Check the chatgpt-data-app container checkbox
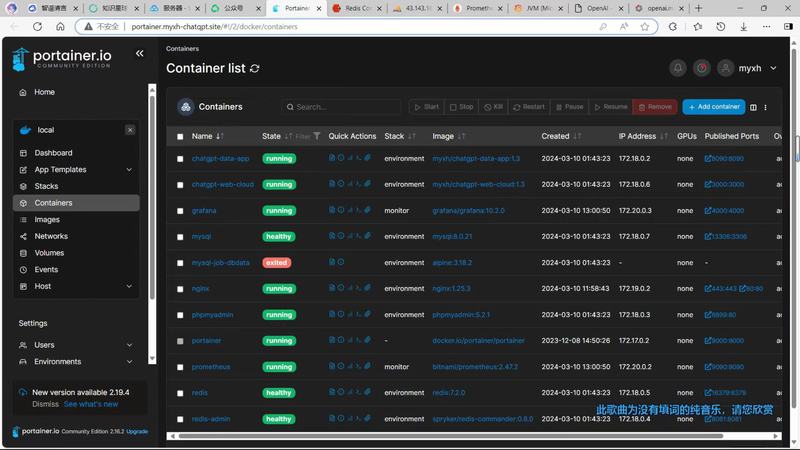Viewport: 800px width, 450px height. [x=180, y=159]
